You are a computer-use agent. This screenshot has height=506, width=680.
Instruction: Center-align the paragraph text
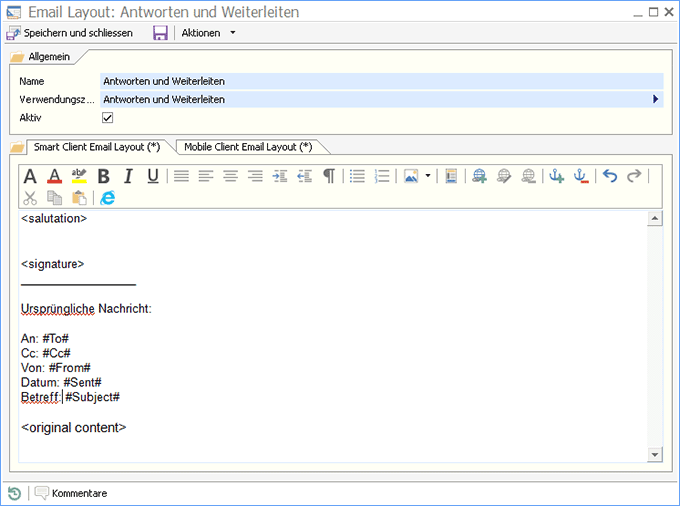click(x=230, y=176)
